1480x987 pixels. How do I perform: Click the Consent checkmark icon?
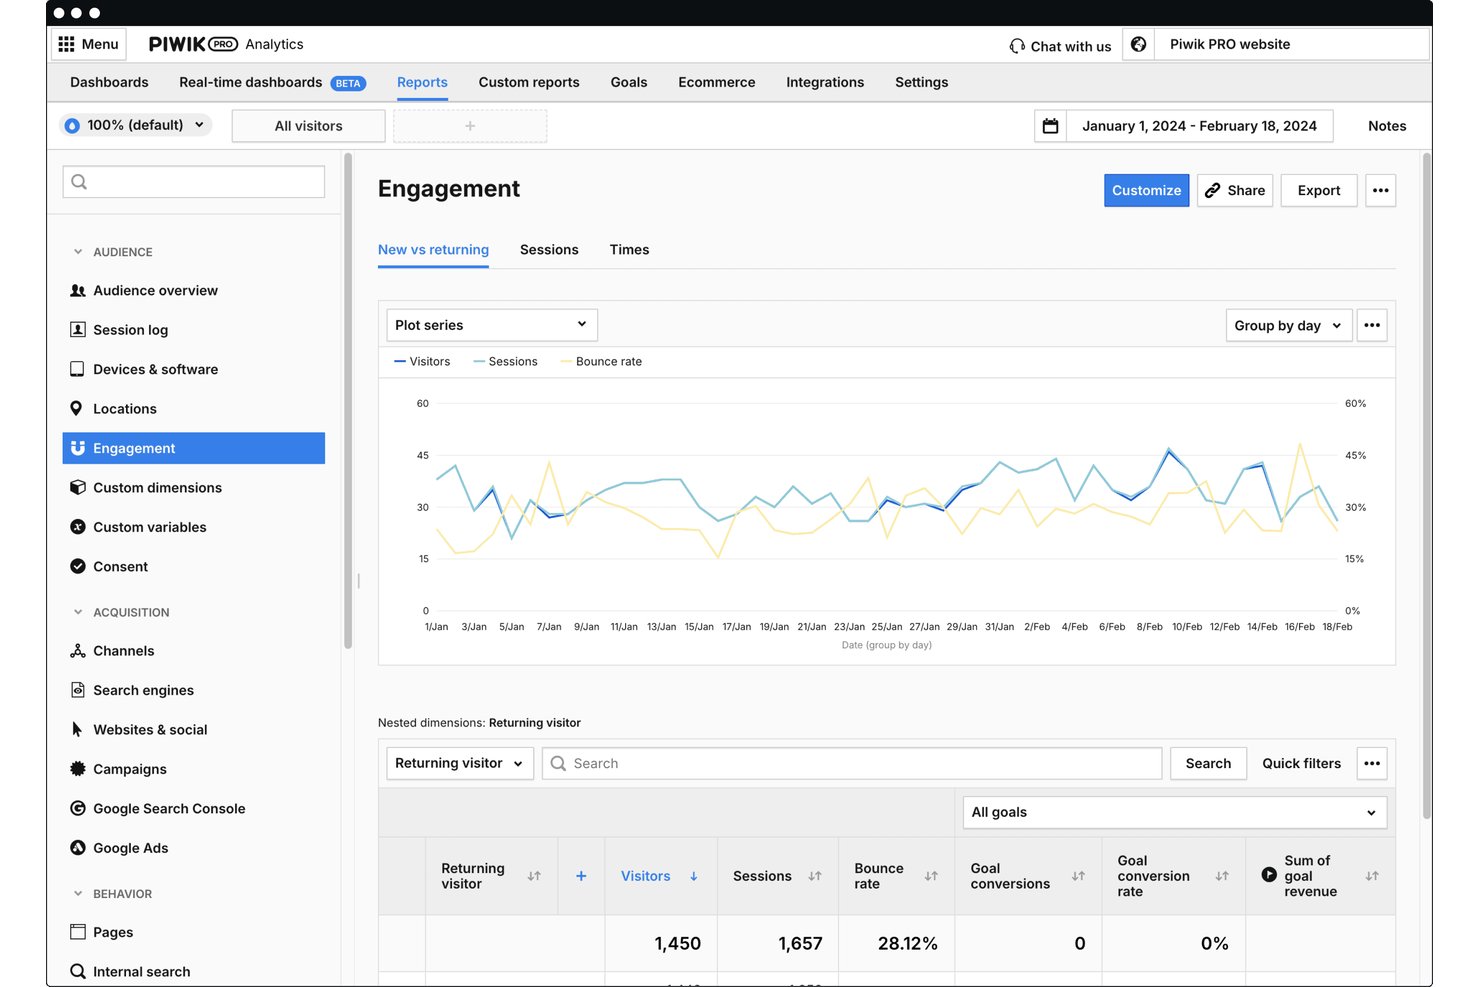point(77,566)
